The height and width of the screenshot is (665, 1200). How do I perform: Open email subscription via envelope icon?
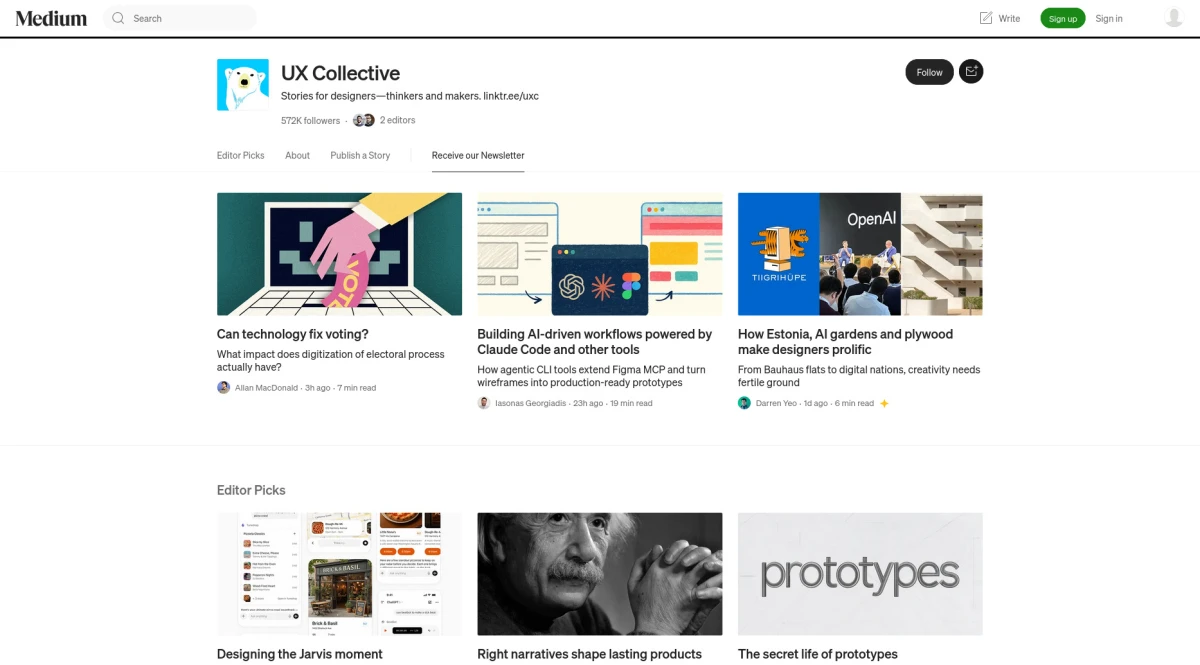point(970,71)
